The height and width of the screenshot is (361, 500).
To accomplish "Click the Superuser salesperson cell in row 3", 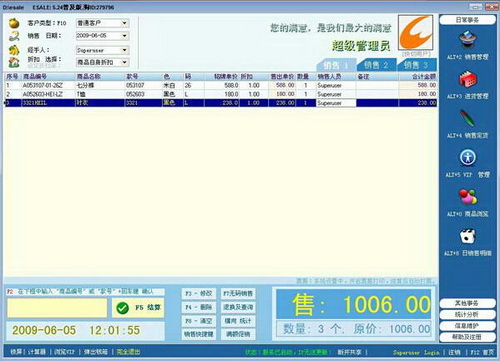I will 336,103.
